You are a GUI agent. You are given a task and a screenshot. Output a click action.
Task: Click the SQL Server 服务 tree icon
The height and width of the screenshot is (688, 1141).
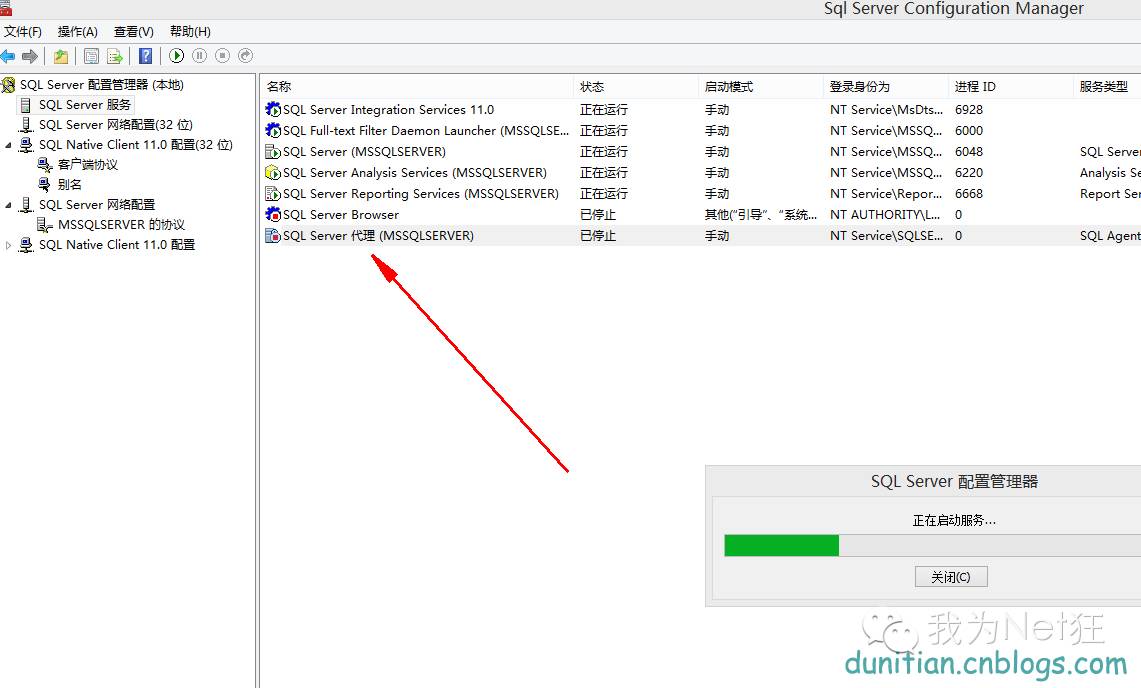(x=25, y=105)
